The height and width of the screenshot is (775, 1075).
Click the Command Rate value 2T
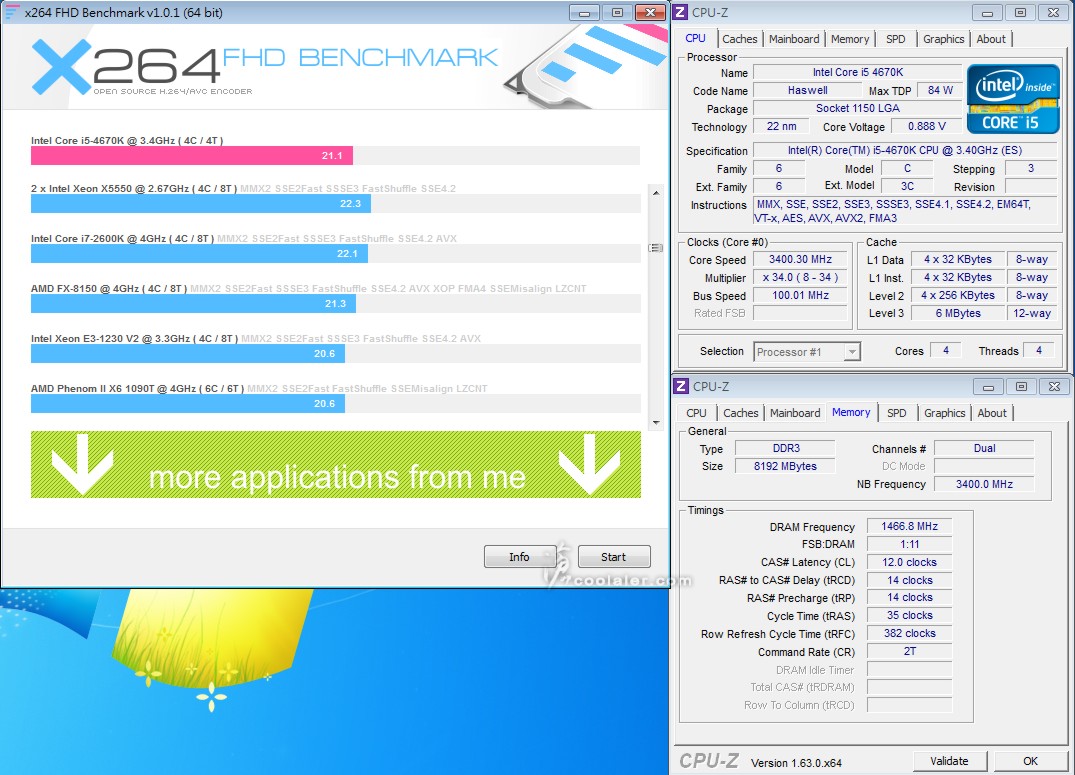[909, 651]
